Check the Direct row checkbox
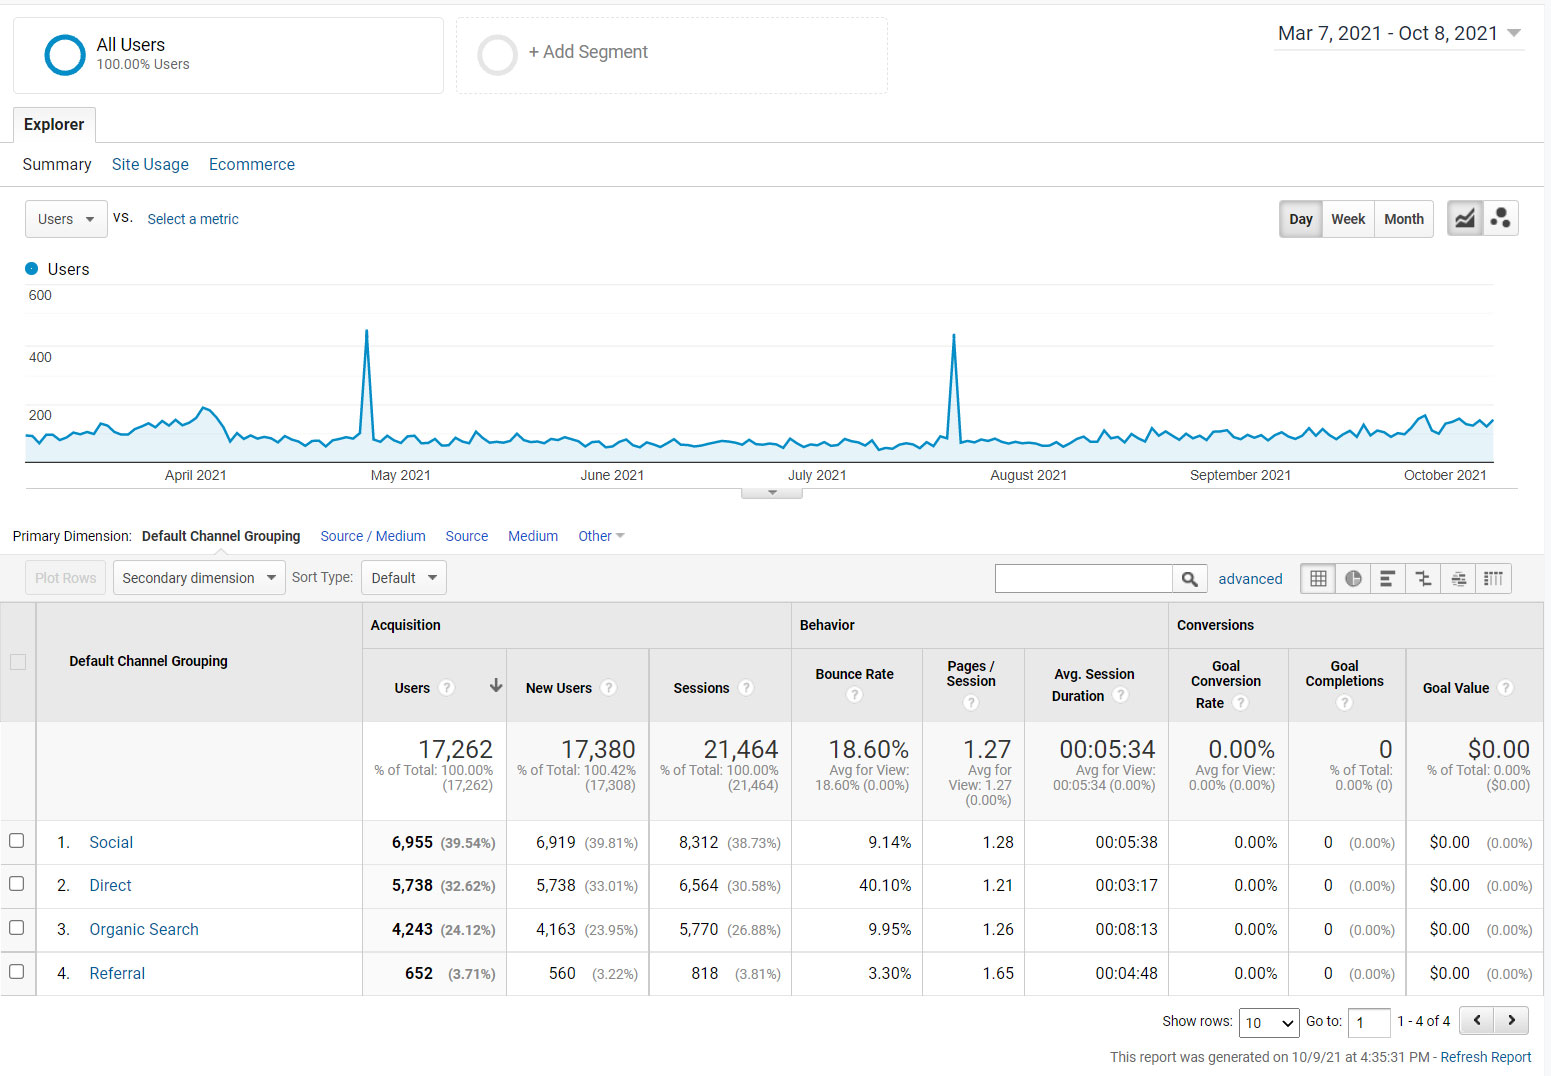The width and height of the screenshot is (1551, 1076). tap(17, 884)
